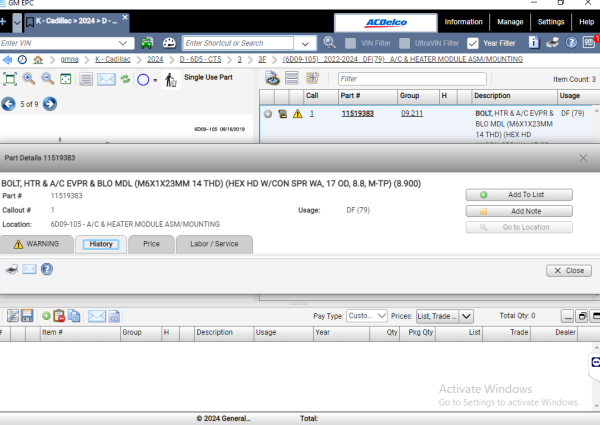
Task: Zoom out on the illustration
Action: tap(47, 79)
